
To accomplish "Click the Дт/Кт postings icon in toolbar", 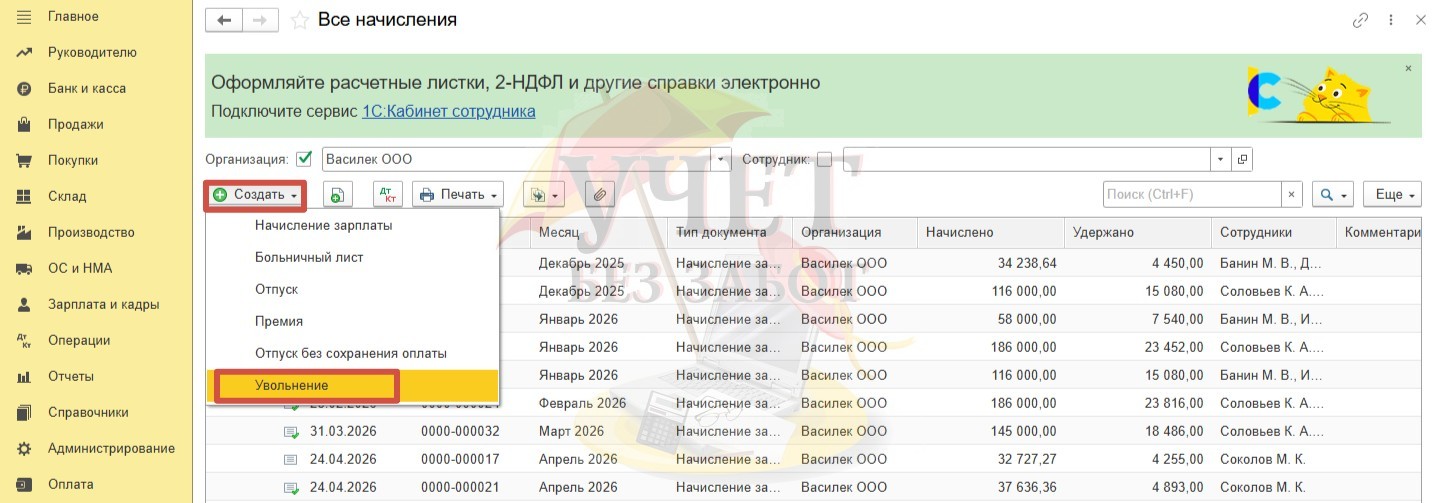I will pyautogui.click(x=388, y=195).
